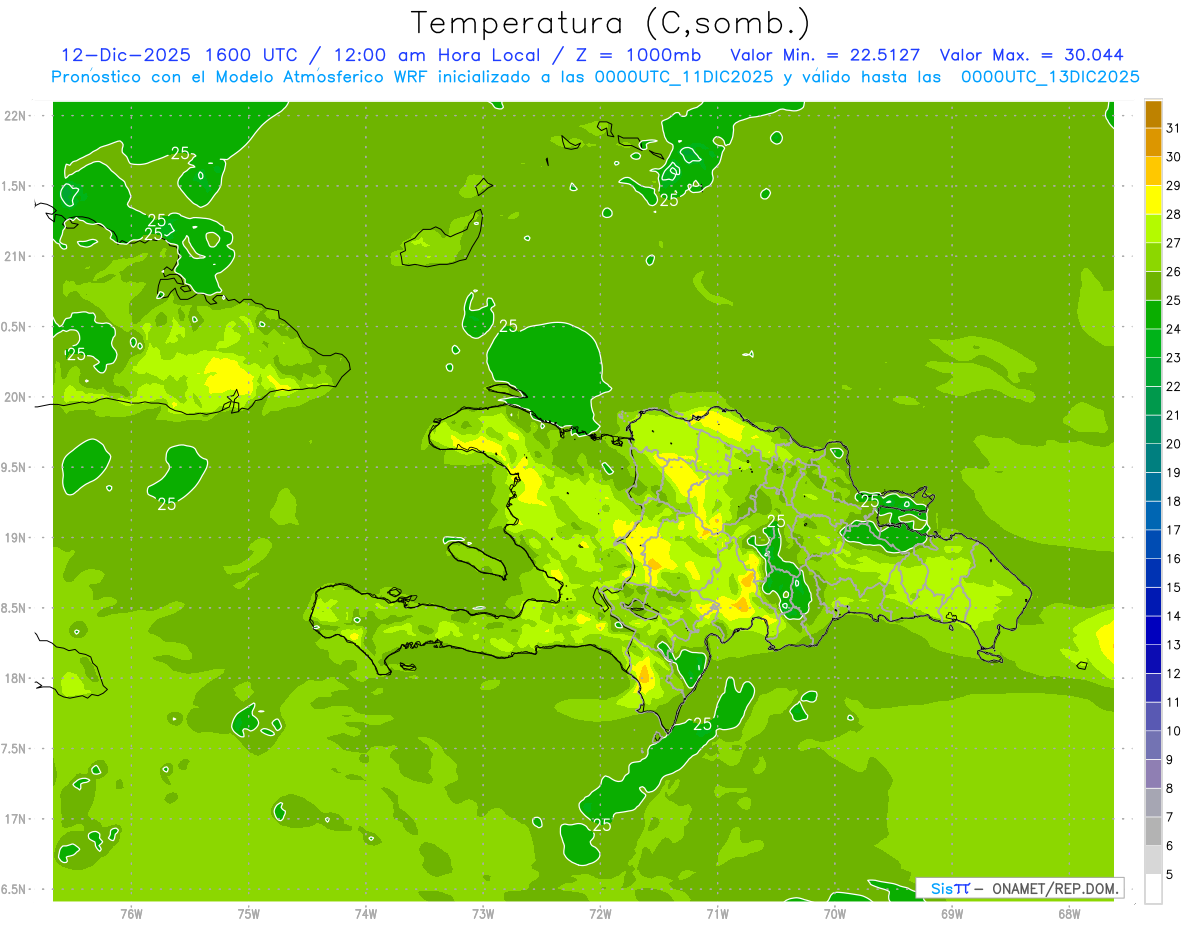
Task: Click the valid-until time "0000UTC_13DIC2025"
Action: coord(1051,77)
